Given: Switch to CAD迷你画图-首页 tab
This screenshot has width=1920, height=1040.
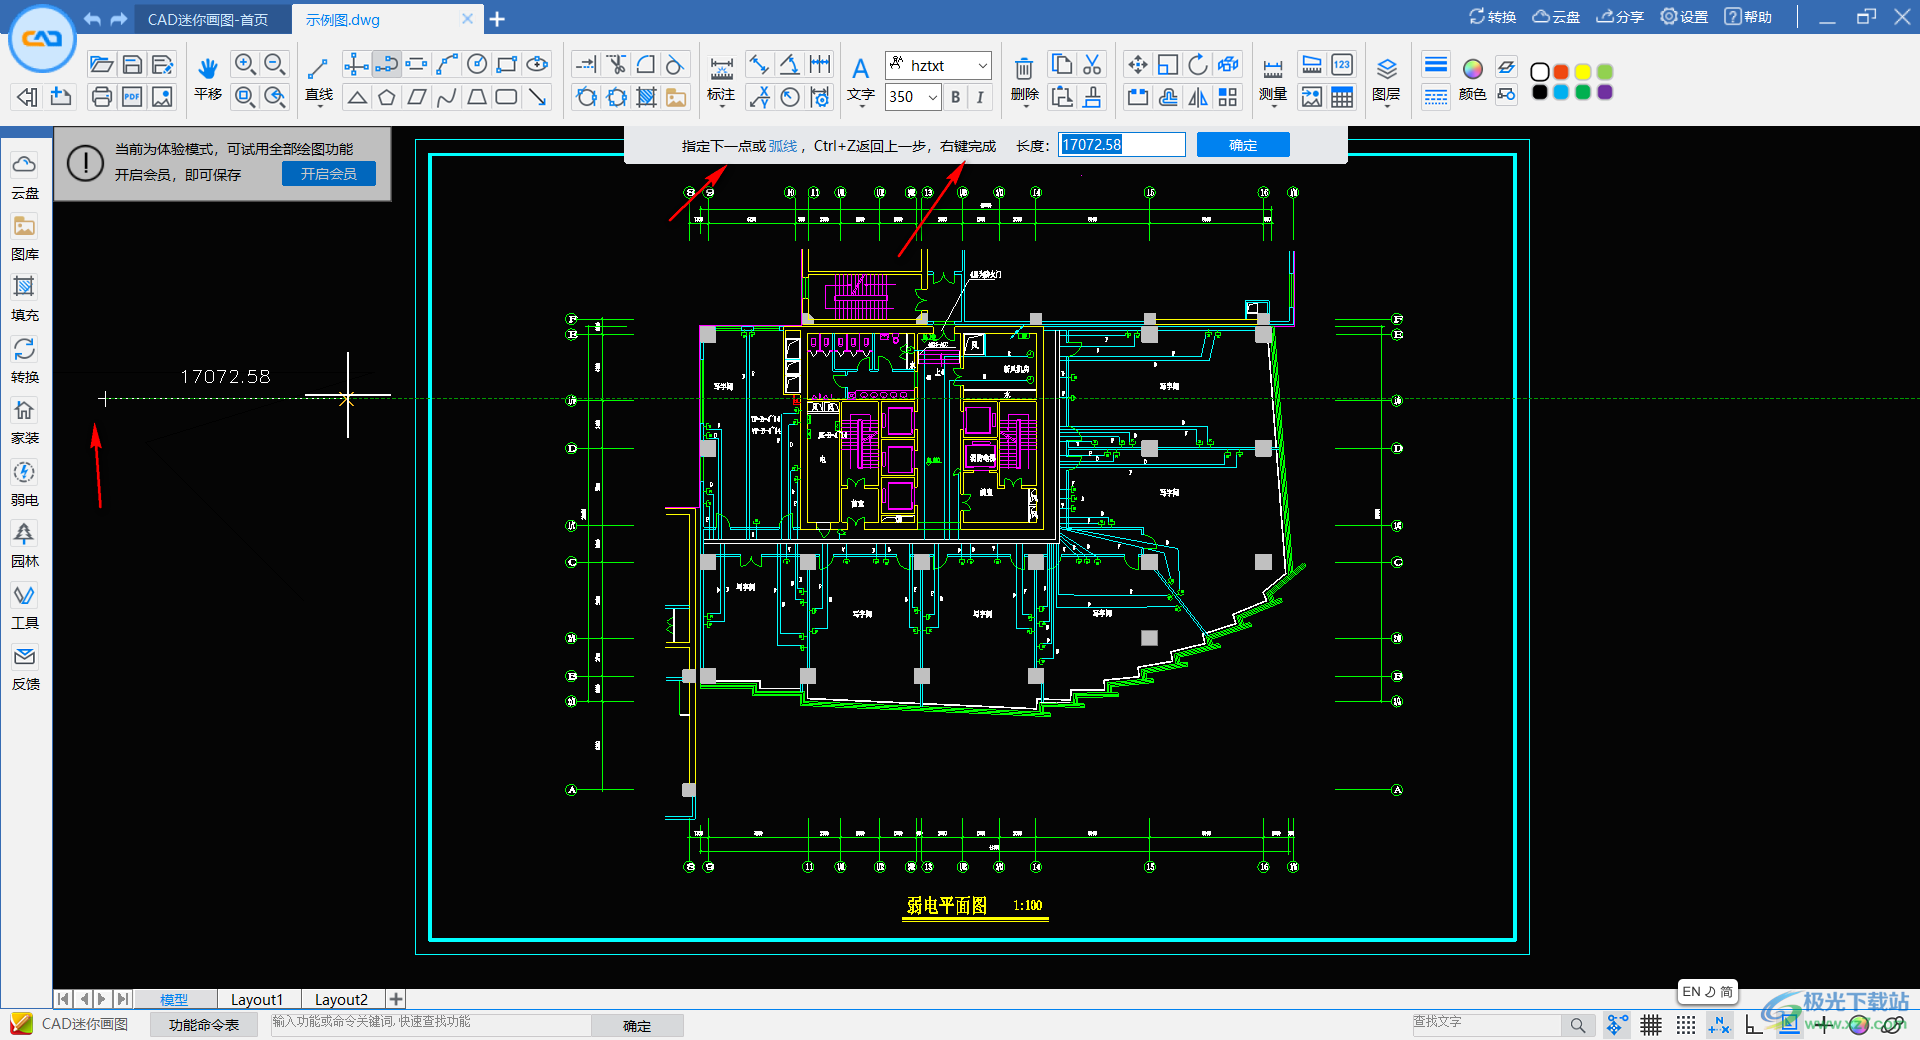Looking at the screenshot, I should coord(208,19).
